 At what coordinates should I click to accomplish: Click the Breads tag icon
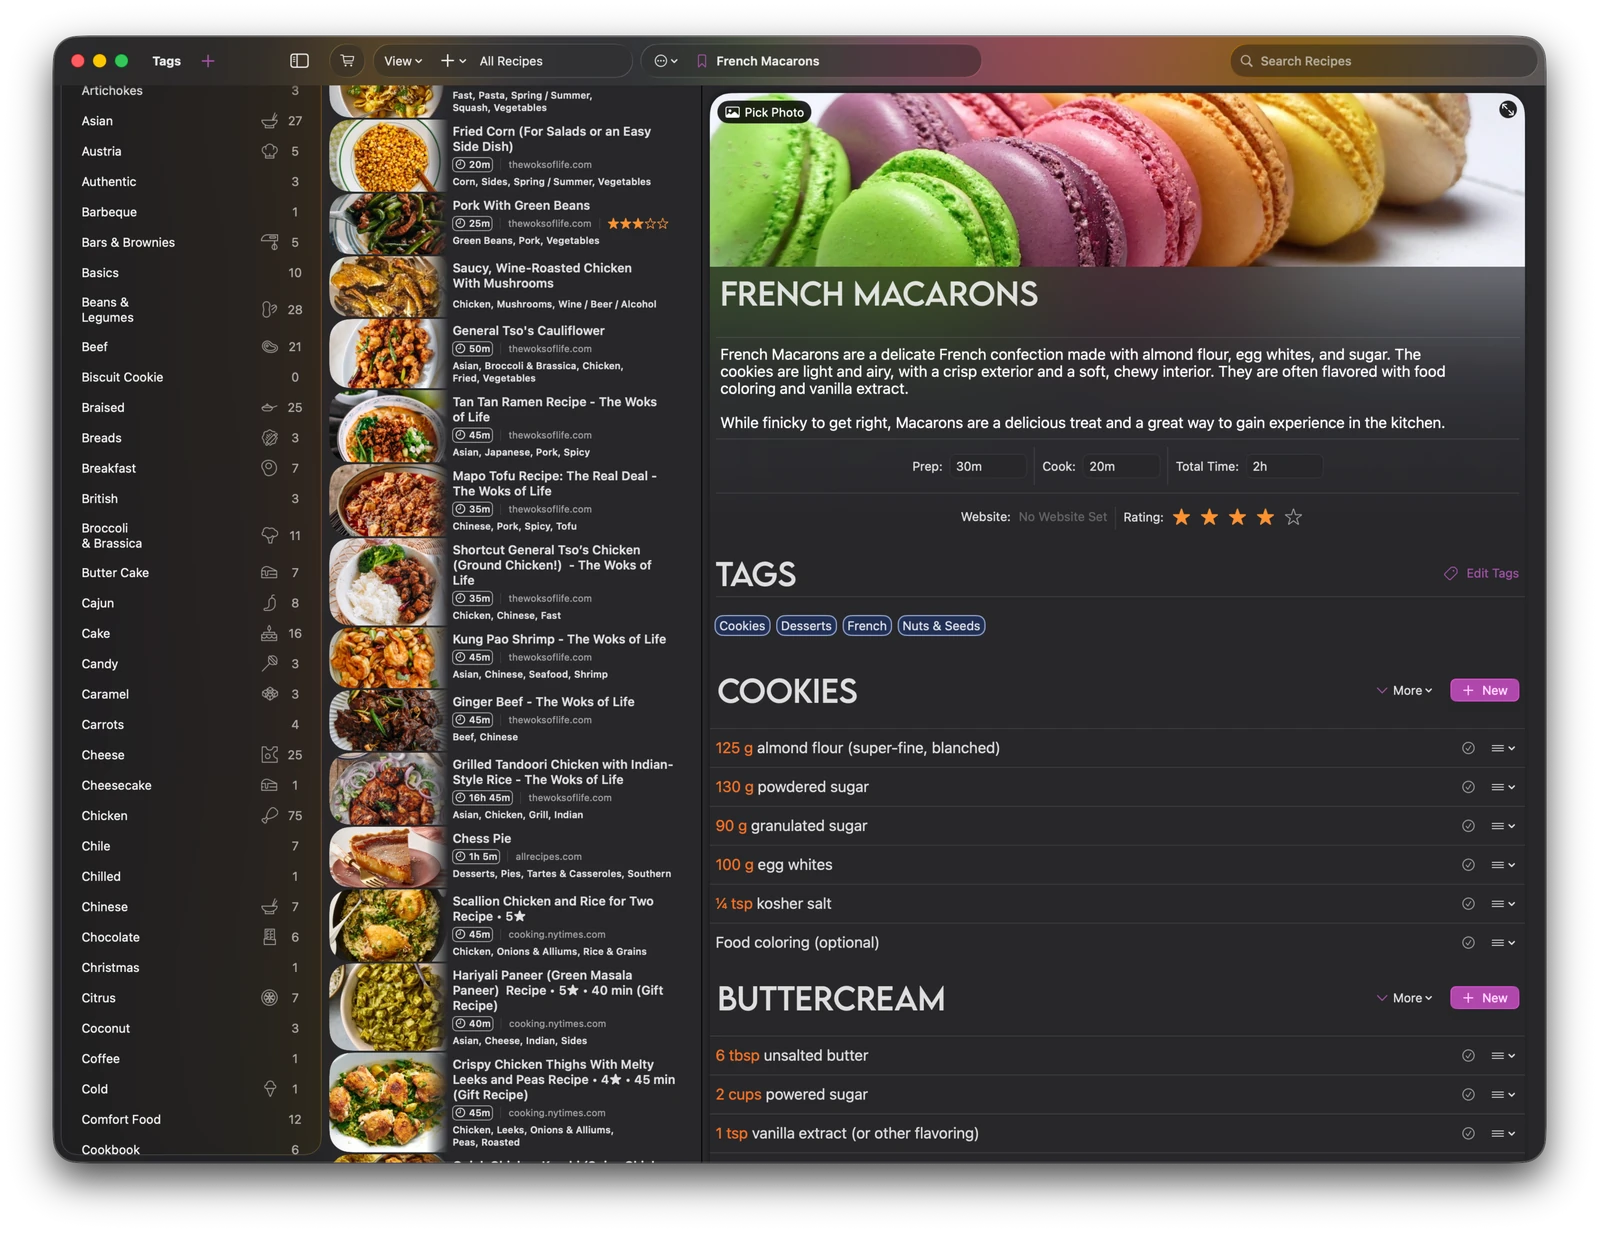(x=269, y=438)
